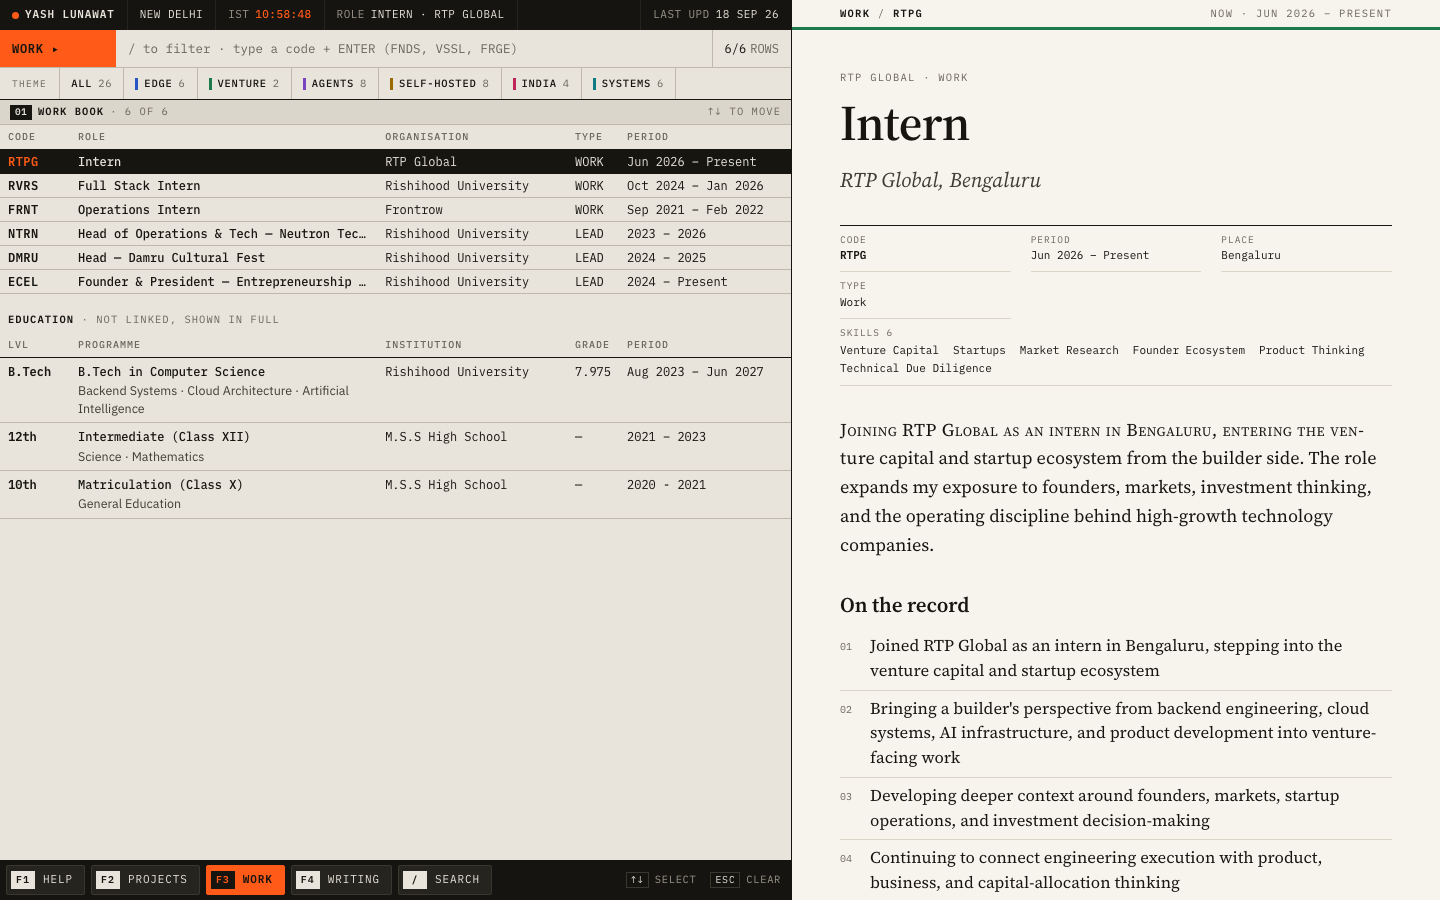Click the F1 Help key button
Screen dimensions: 1440x900
[45, 880]
